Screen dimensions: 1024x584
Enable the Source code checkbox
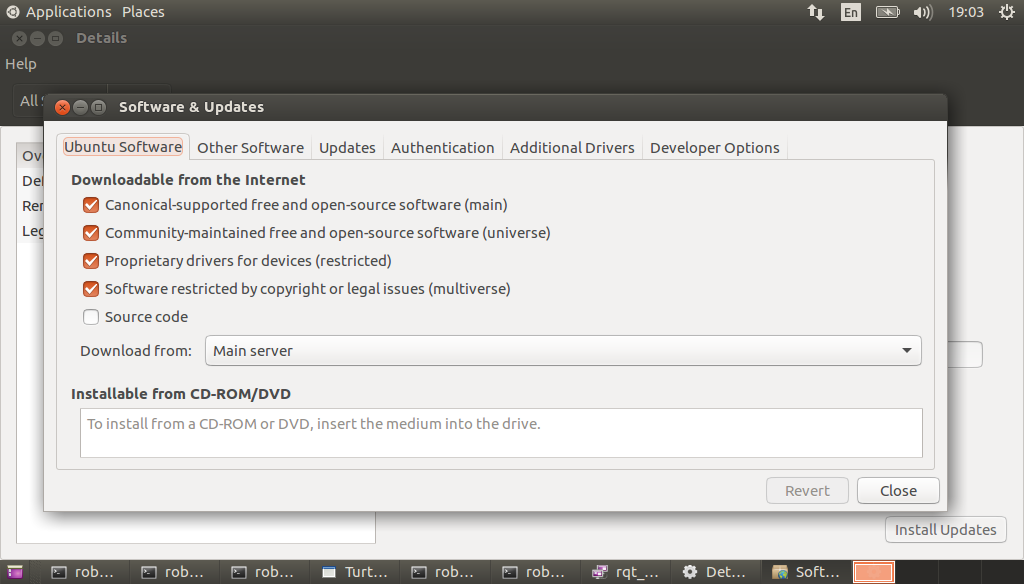[91, 317]
